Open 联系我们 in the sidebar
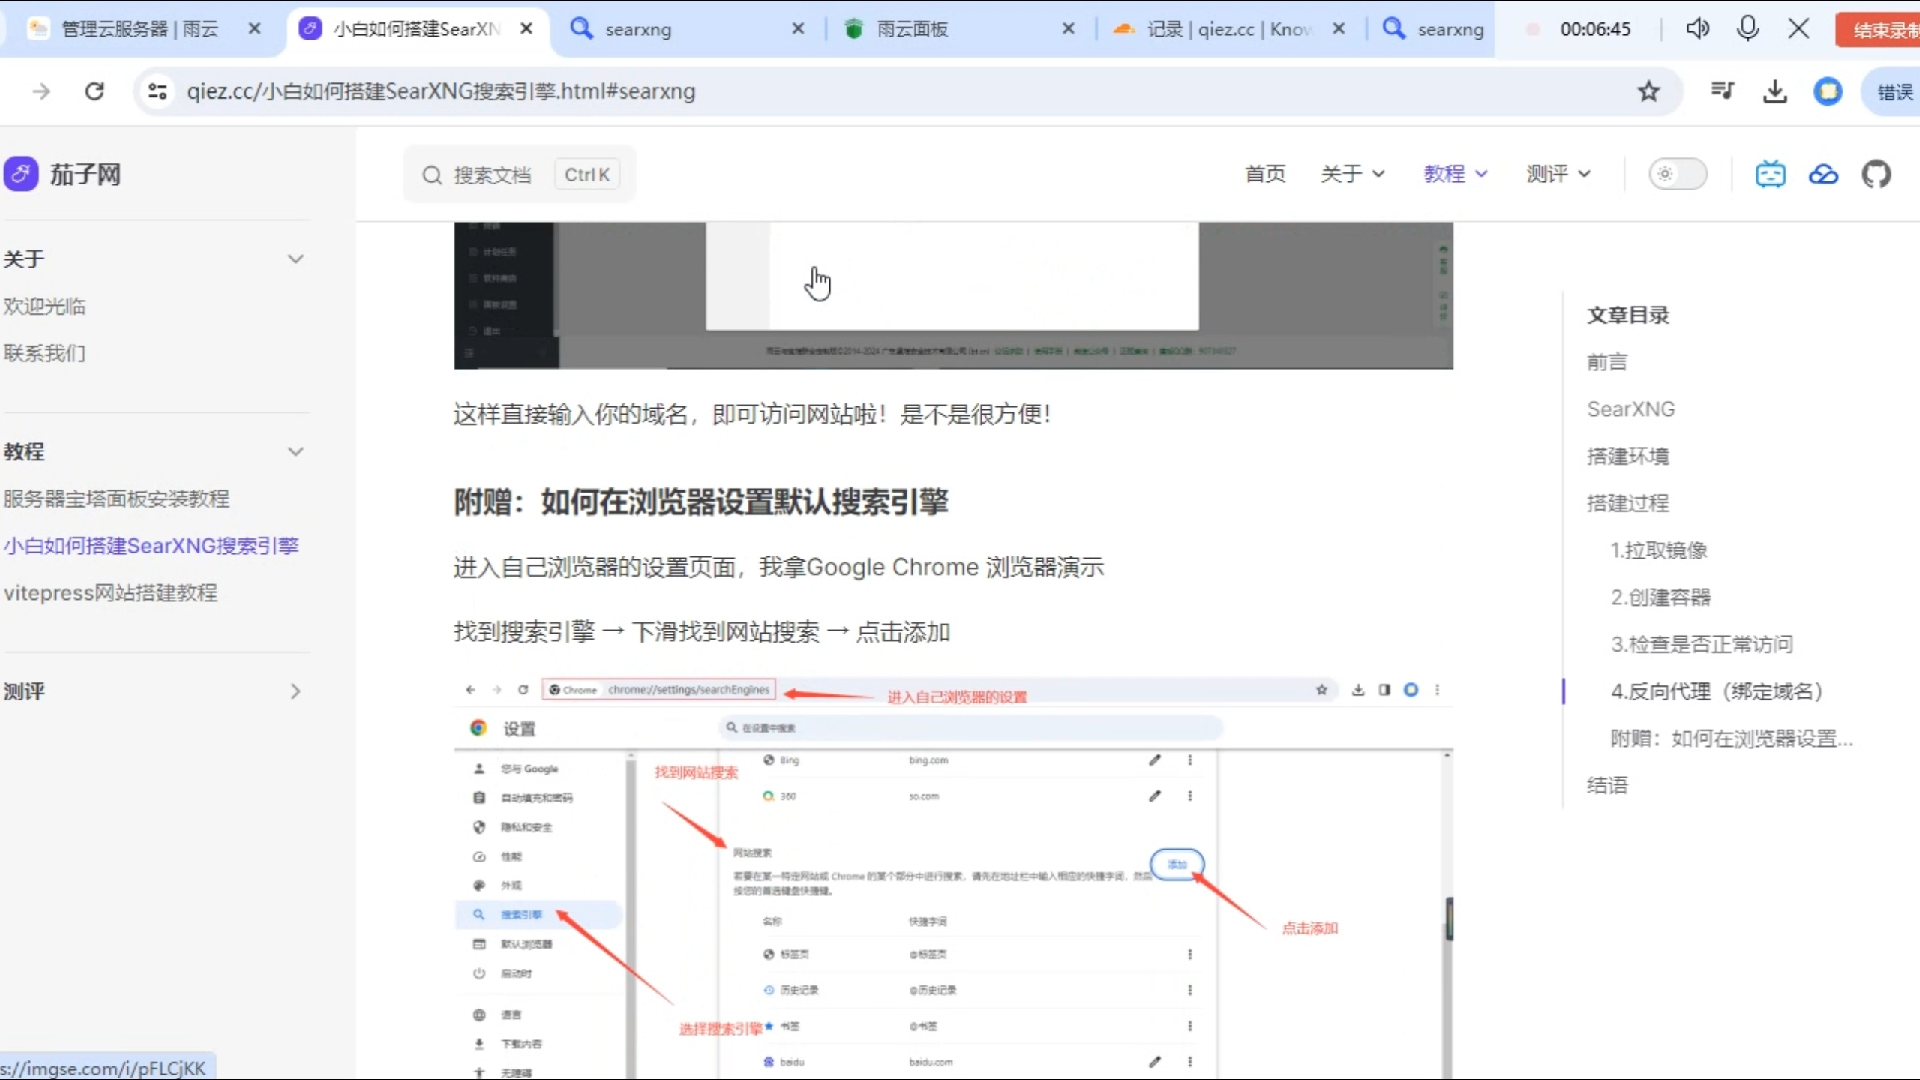Viewport: 1920px width, 1080px height. (x=44, y=353)
